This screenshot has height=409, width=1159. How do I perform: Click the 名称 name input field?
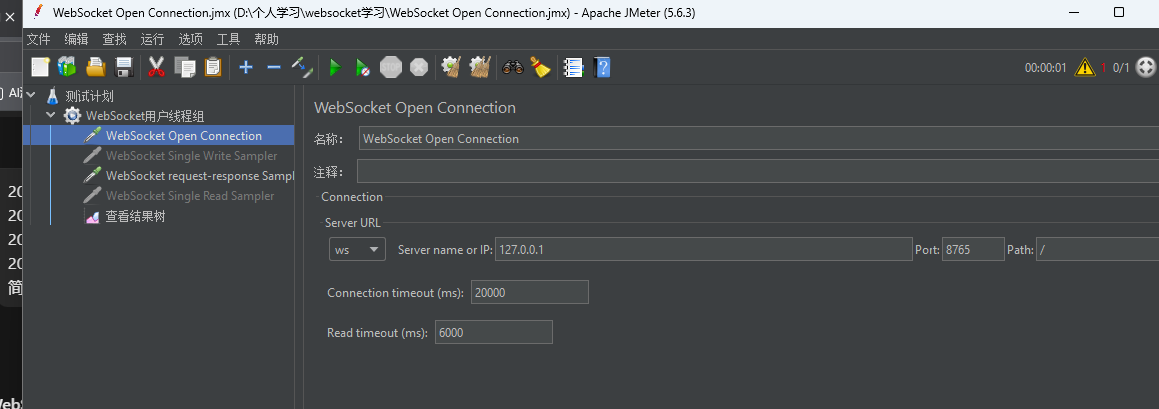tap(758, 138)
